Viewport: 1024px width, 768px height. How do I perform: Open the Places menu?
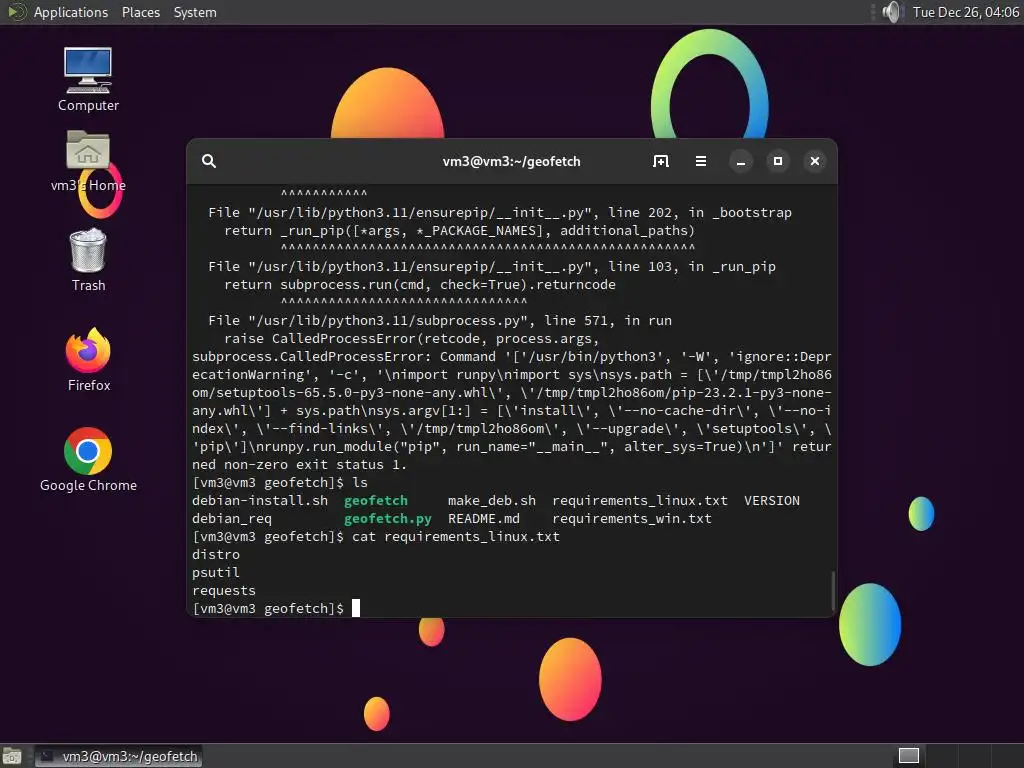click(140, 12)
